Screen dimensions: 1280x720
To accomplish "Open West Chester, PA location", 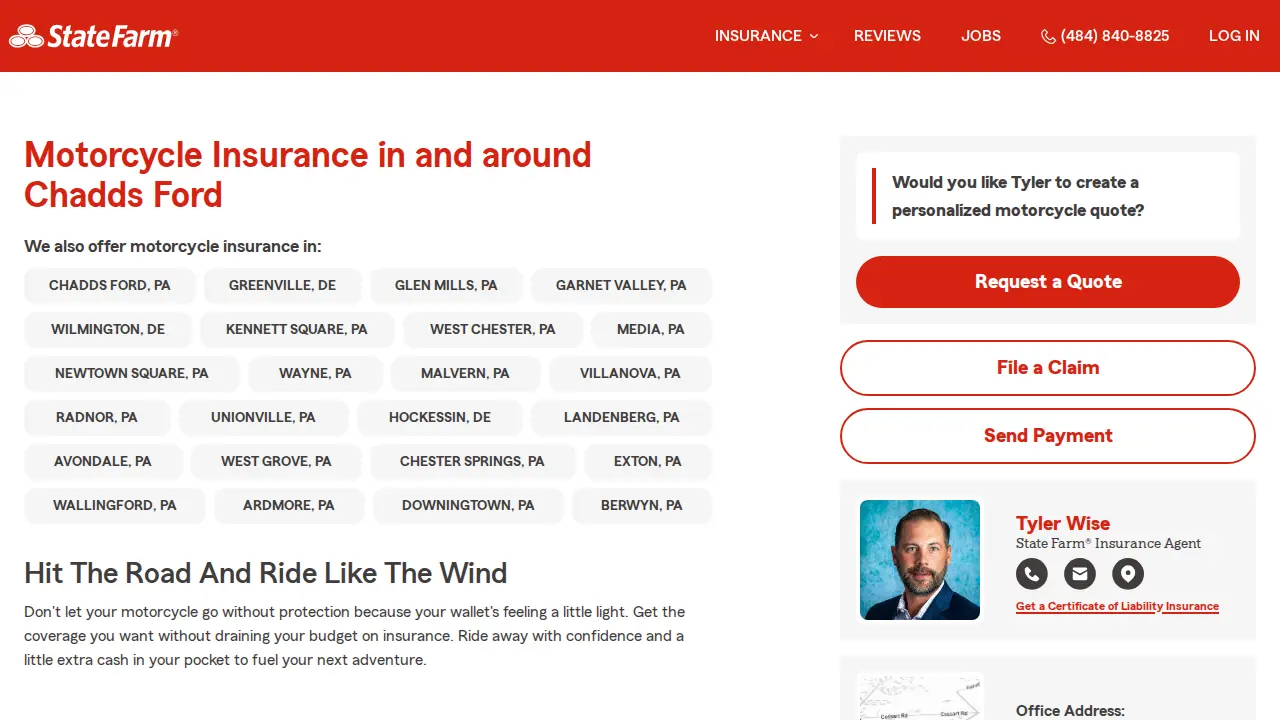I will click(492, 329).
